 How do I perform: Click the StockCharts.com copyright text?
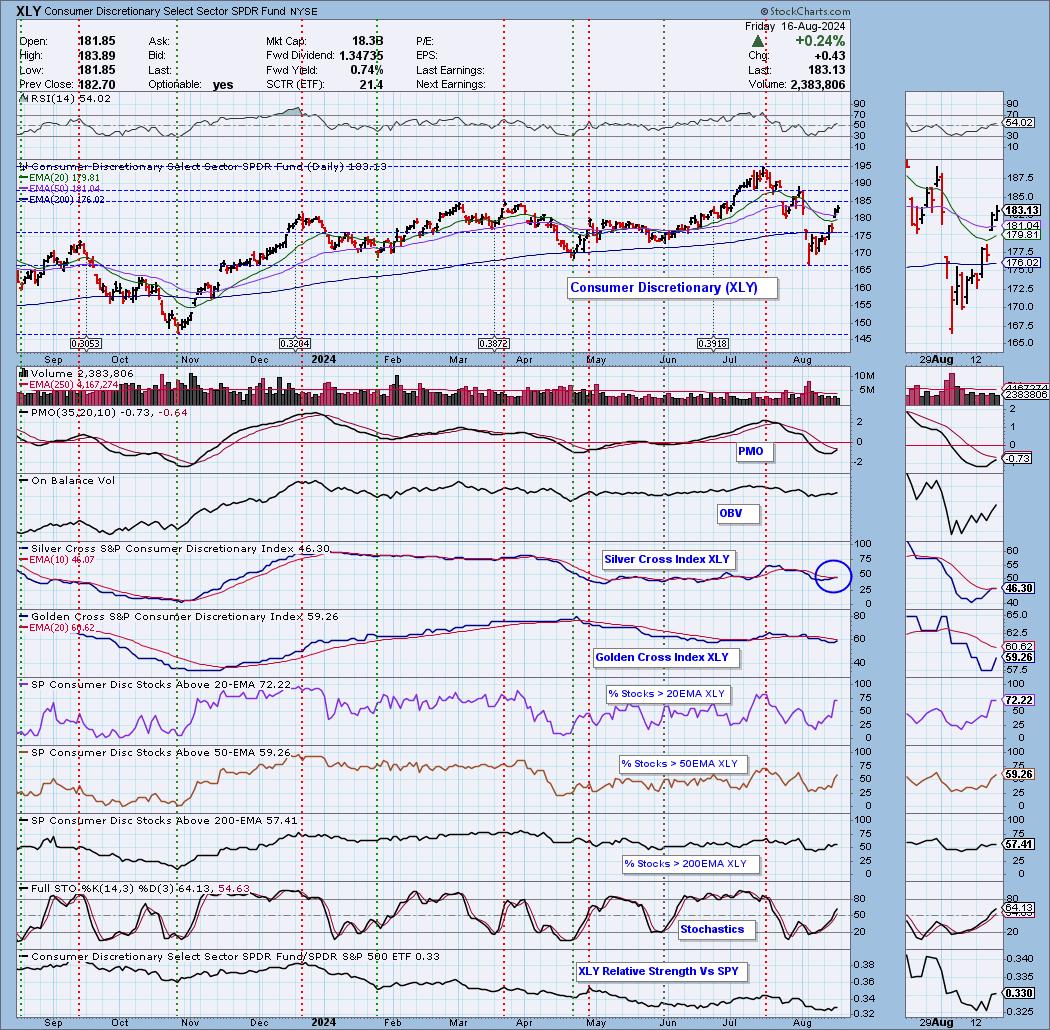point(806,11)
